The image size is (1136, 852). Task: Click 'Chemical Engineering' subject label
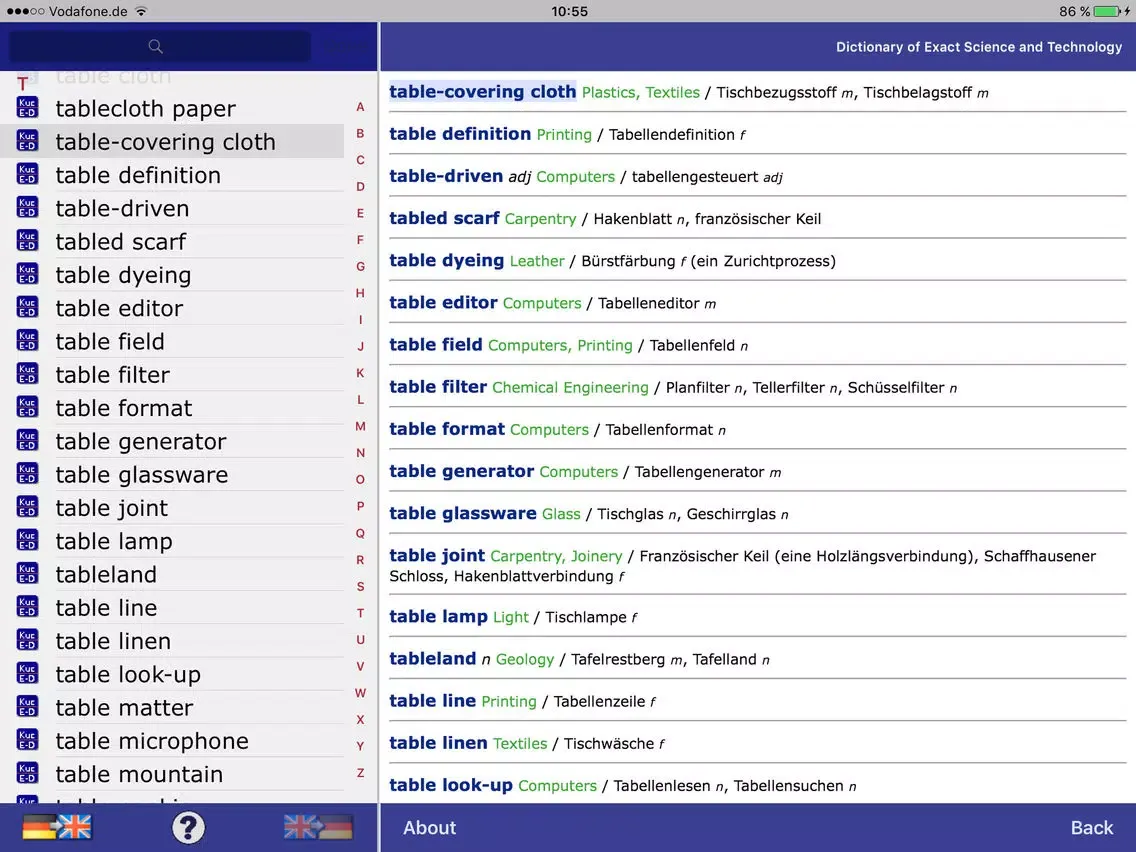point(570,388)
